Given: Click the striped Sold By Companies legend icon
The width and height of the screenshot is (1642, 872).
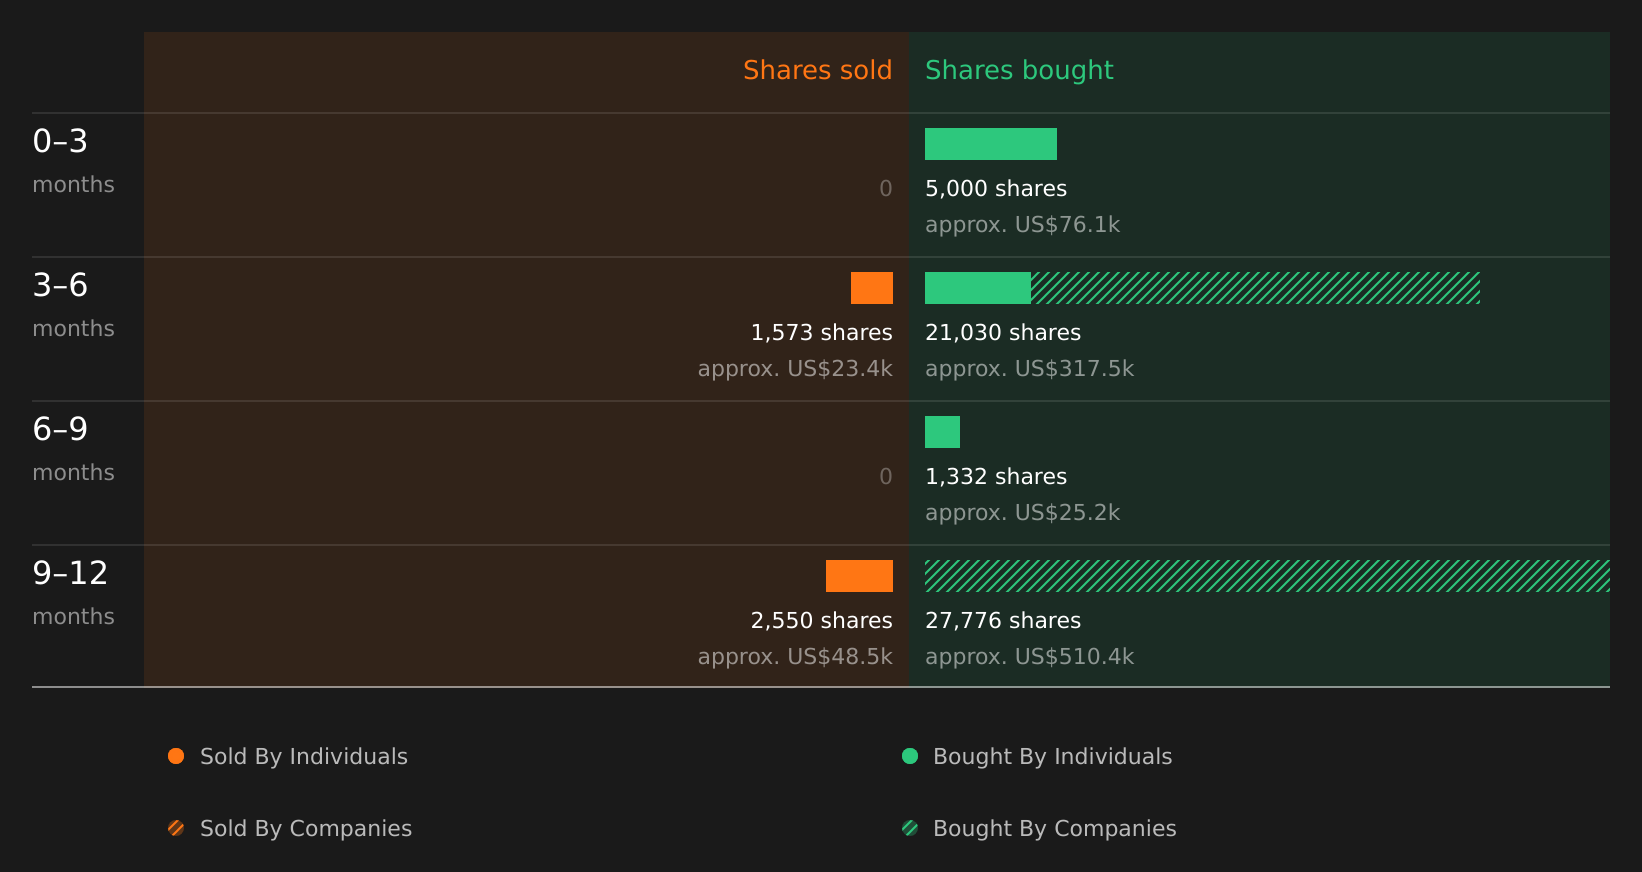Looking at the screenshot, I should click(x=176, y=828).
